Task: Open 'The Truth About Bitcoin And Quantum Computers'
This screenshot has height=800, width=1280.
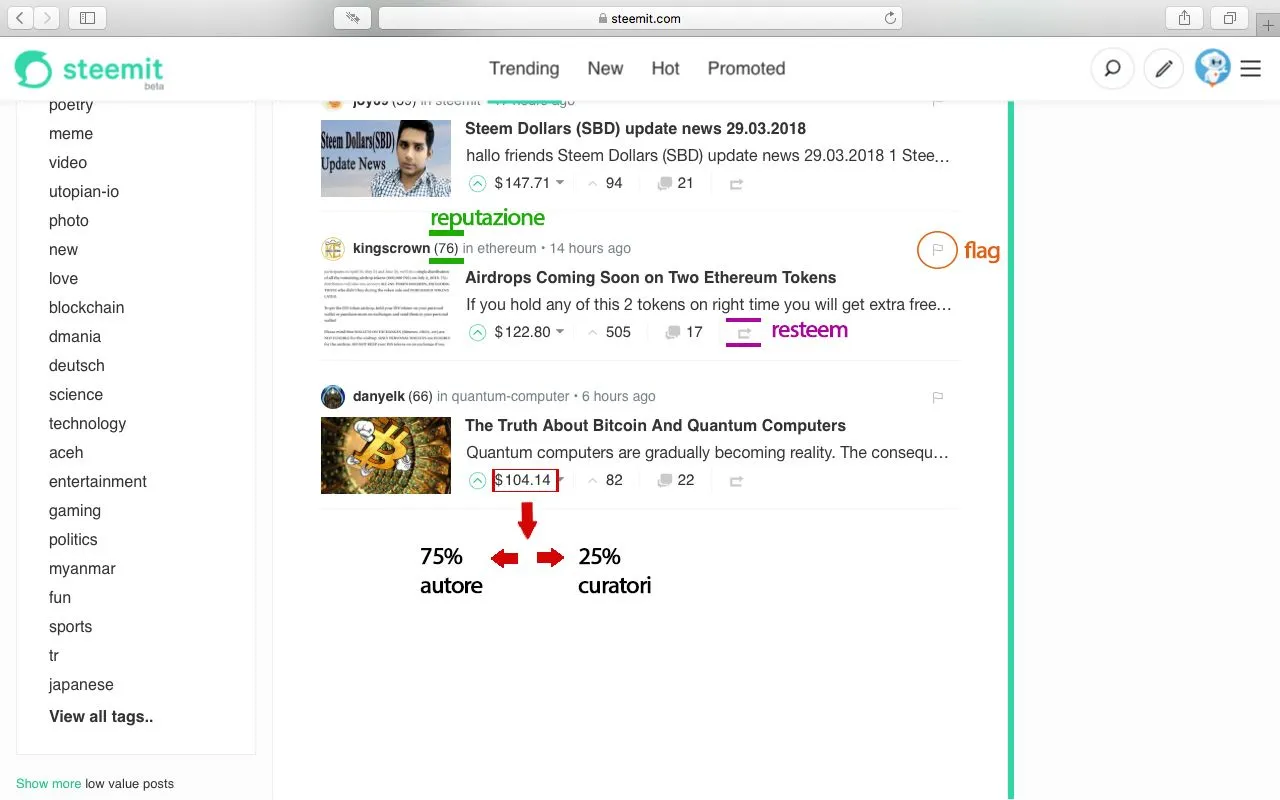Action: pyautogui.click(x=655, y=425)
